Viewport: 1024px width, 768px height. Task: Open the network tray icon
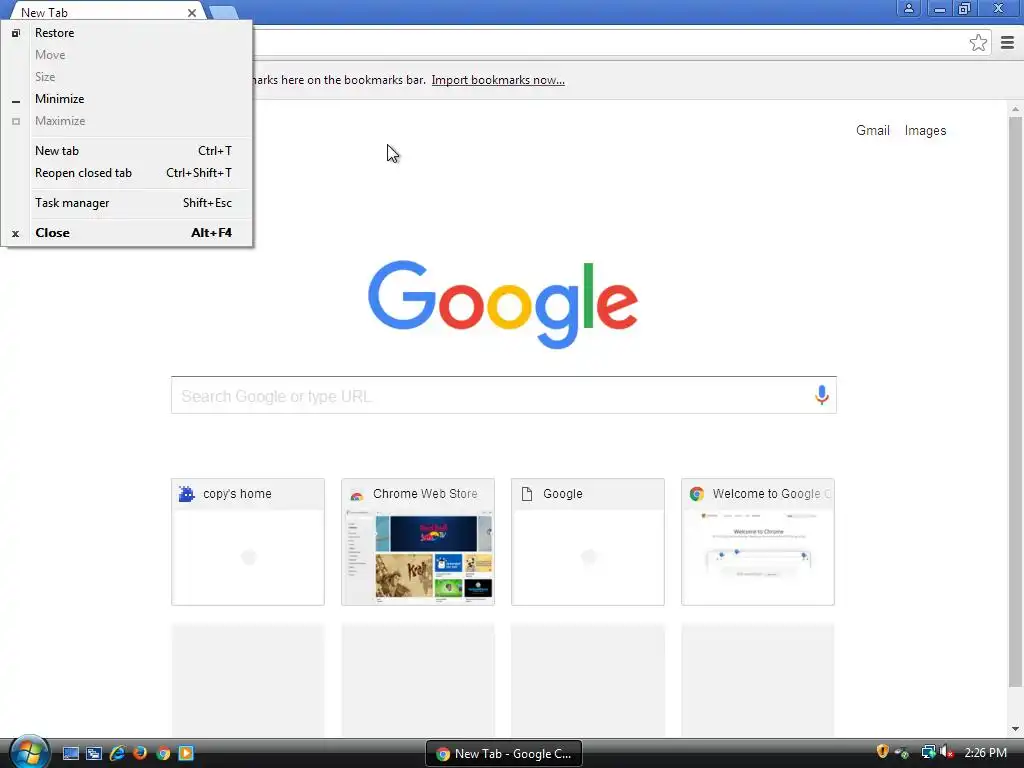coord(927,752)
